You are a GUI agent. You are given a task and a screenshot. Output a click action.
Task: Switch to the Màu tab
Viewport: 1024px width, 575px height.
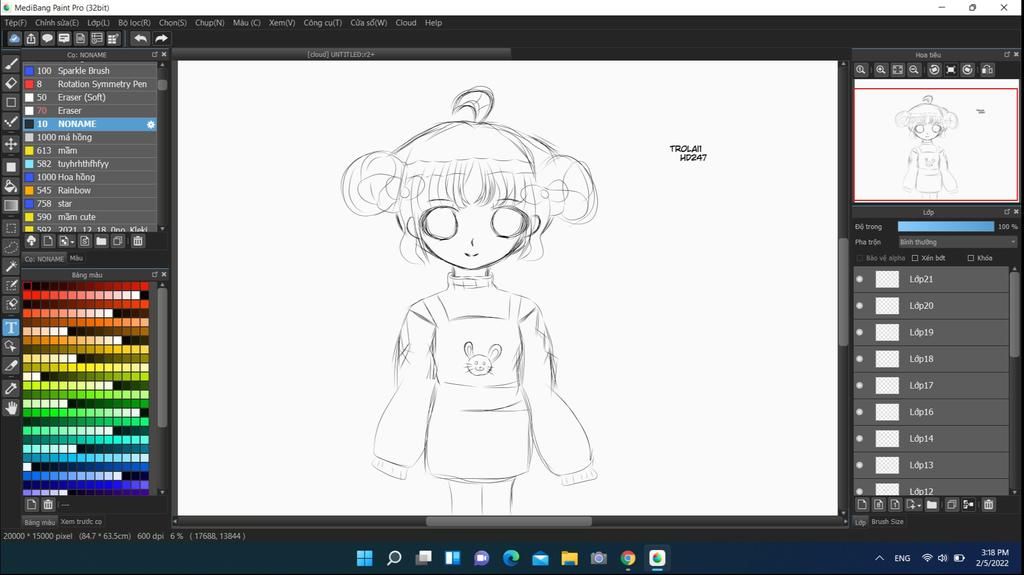pos(76,258)
